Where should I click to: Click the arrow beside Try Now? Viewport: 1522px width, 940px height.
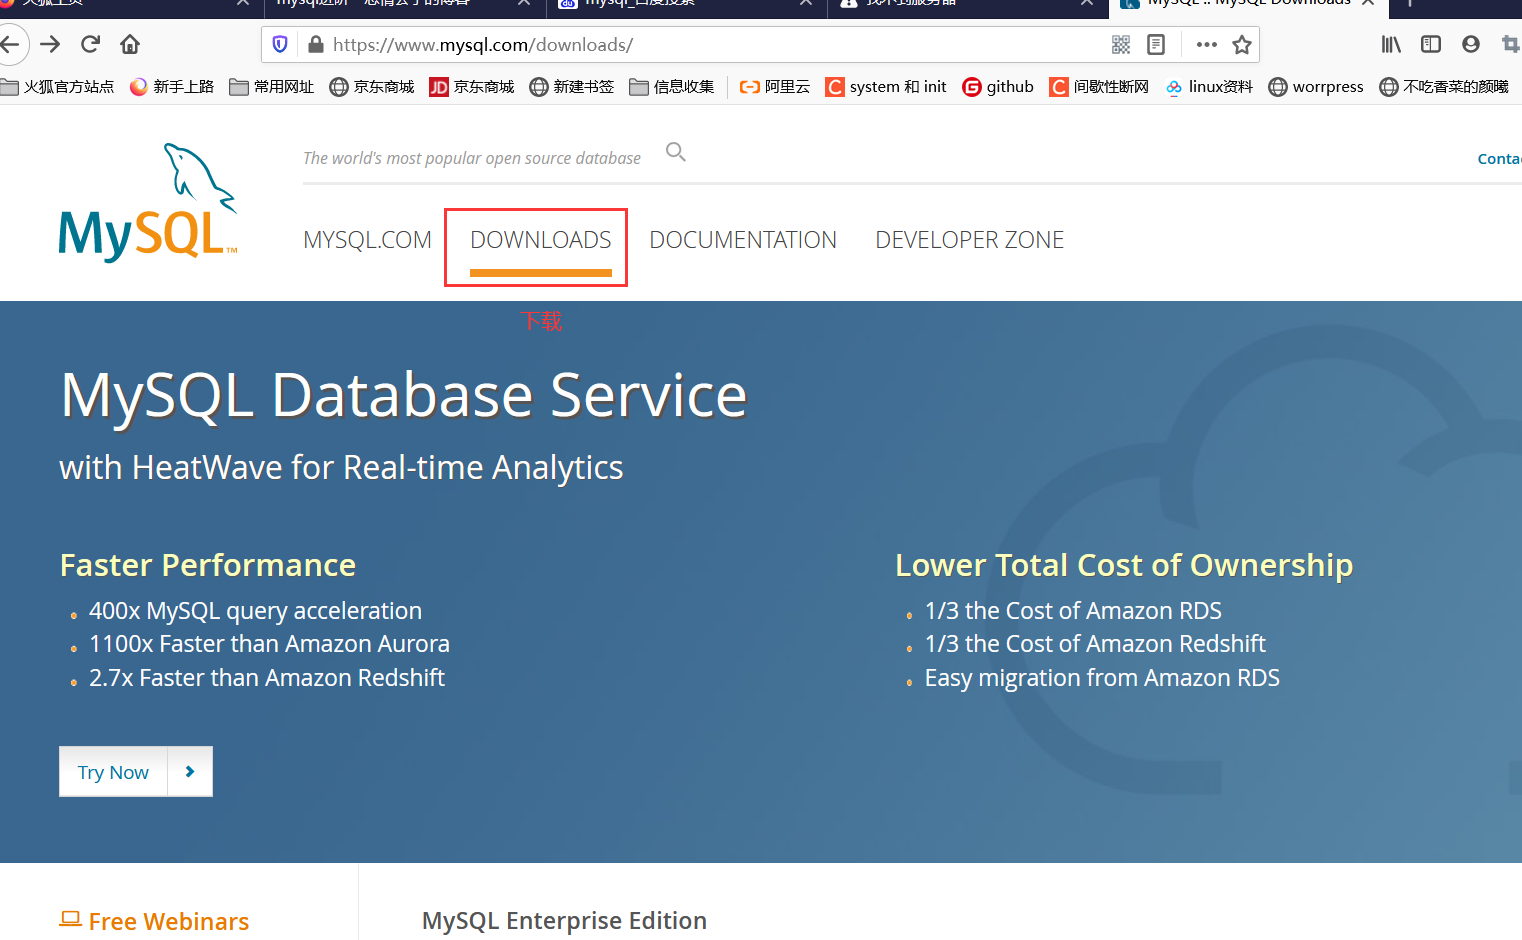click(190, 772)
